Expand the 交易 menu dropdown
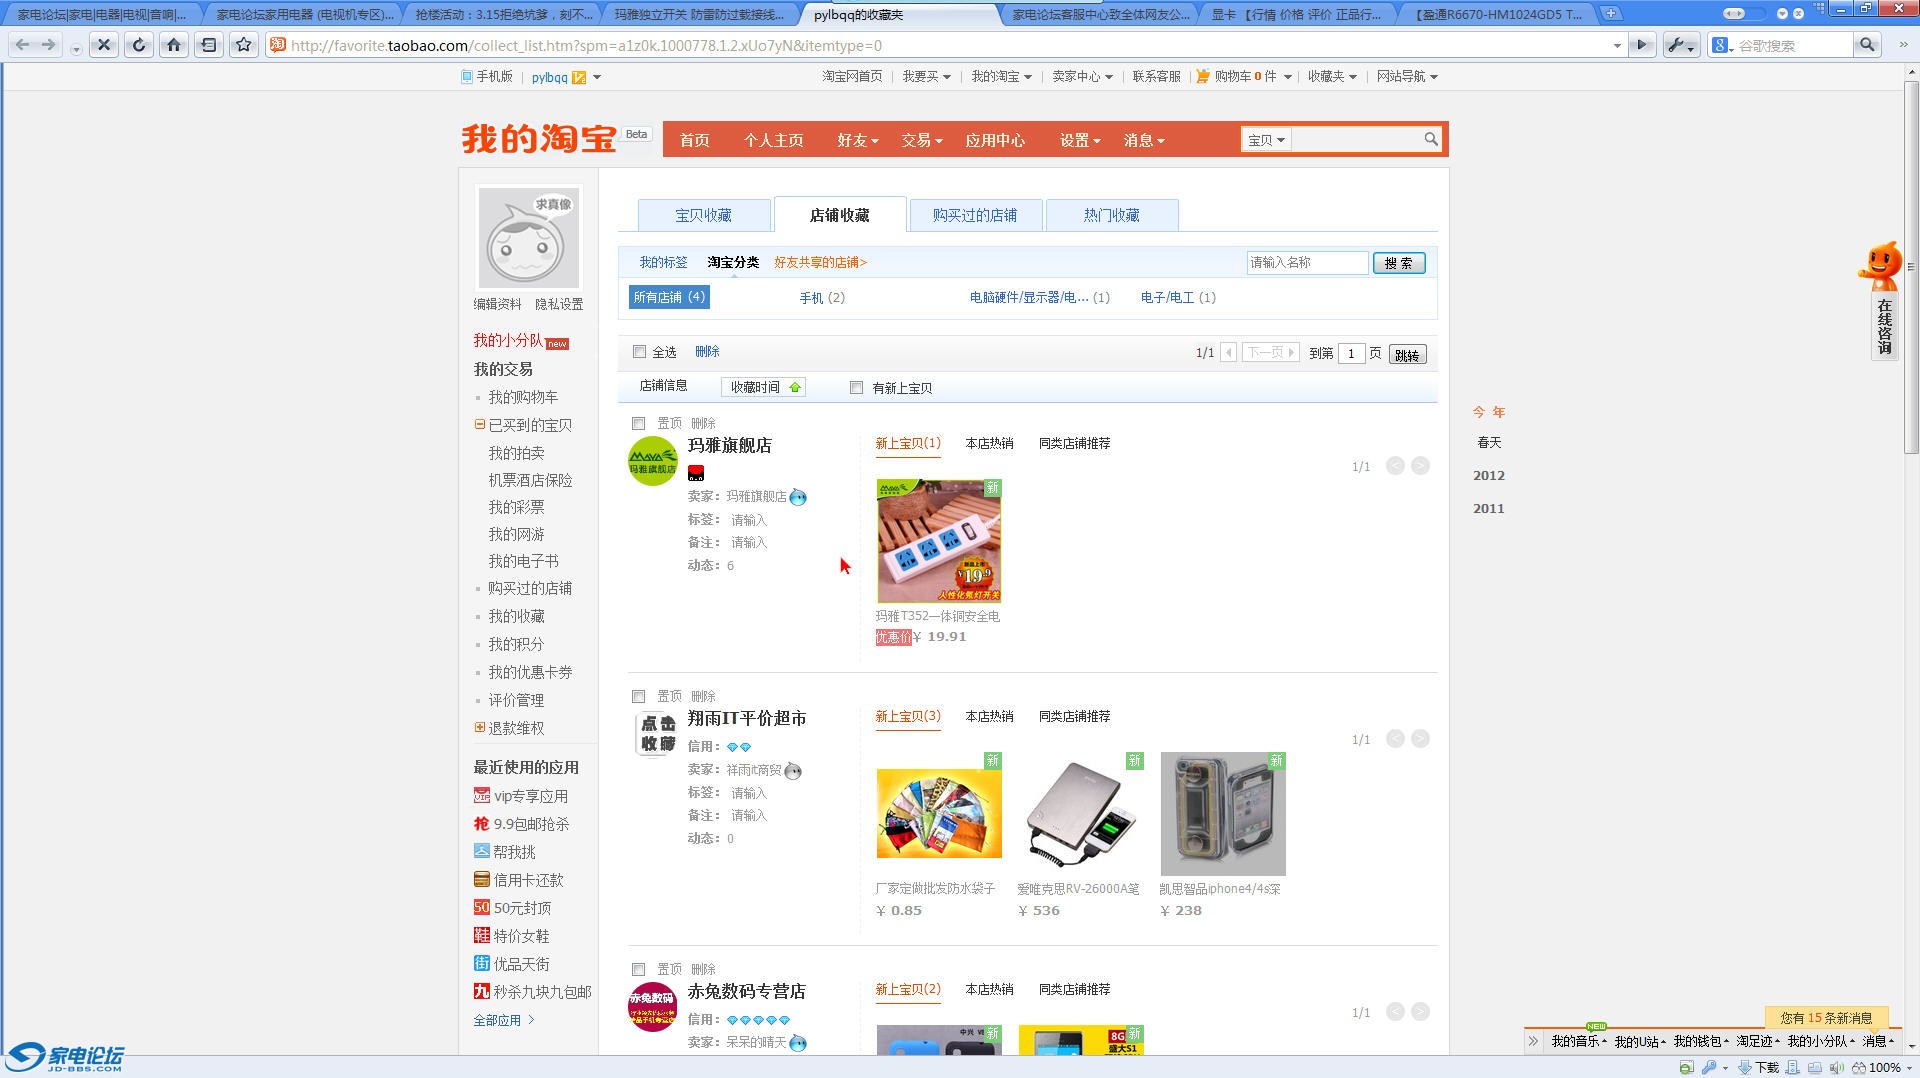This screenshot has height=1078, width=1920. tap(922, 140)
